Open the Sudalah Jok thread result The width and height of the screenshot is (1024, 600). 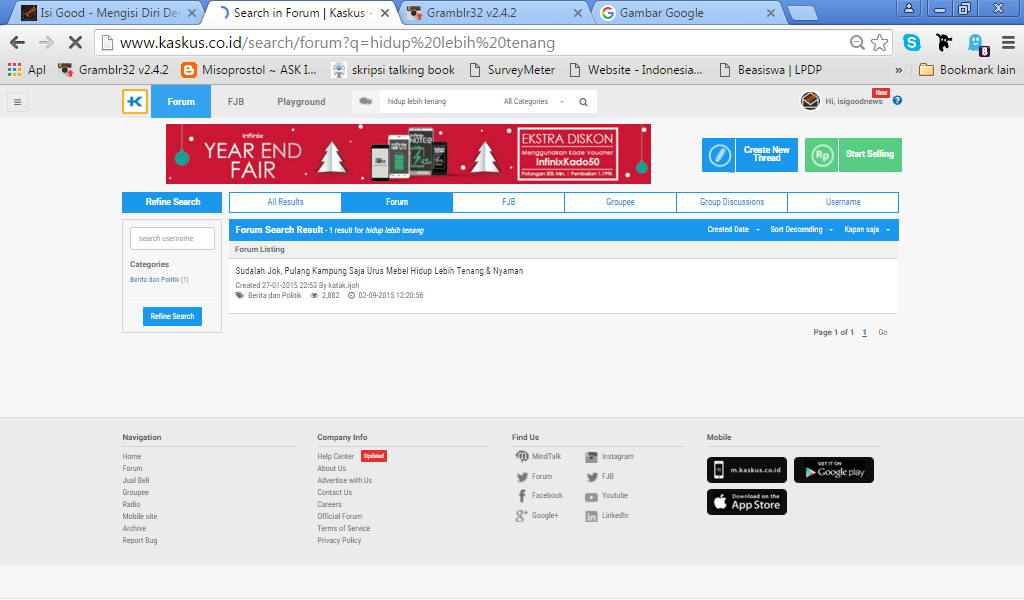379,271
